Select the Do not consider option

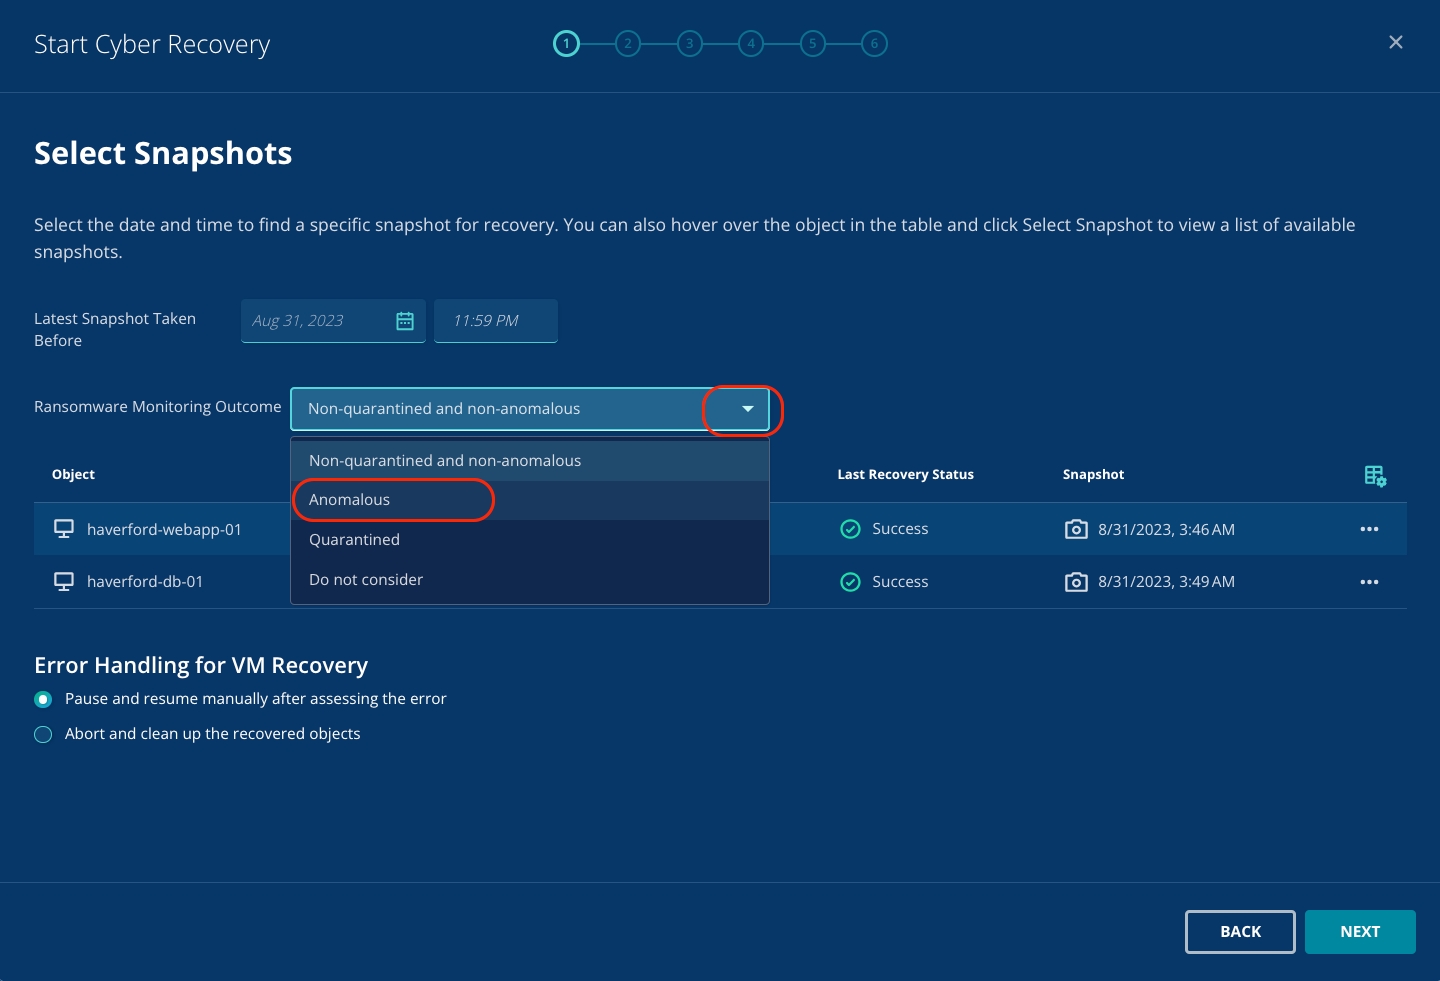(366, 580)
